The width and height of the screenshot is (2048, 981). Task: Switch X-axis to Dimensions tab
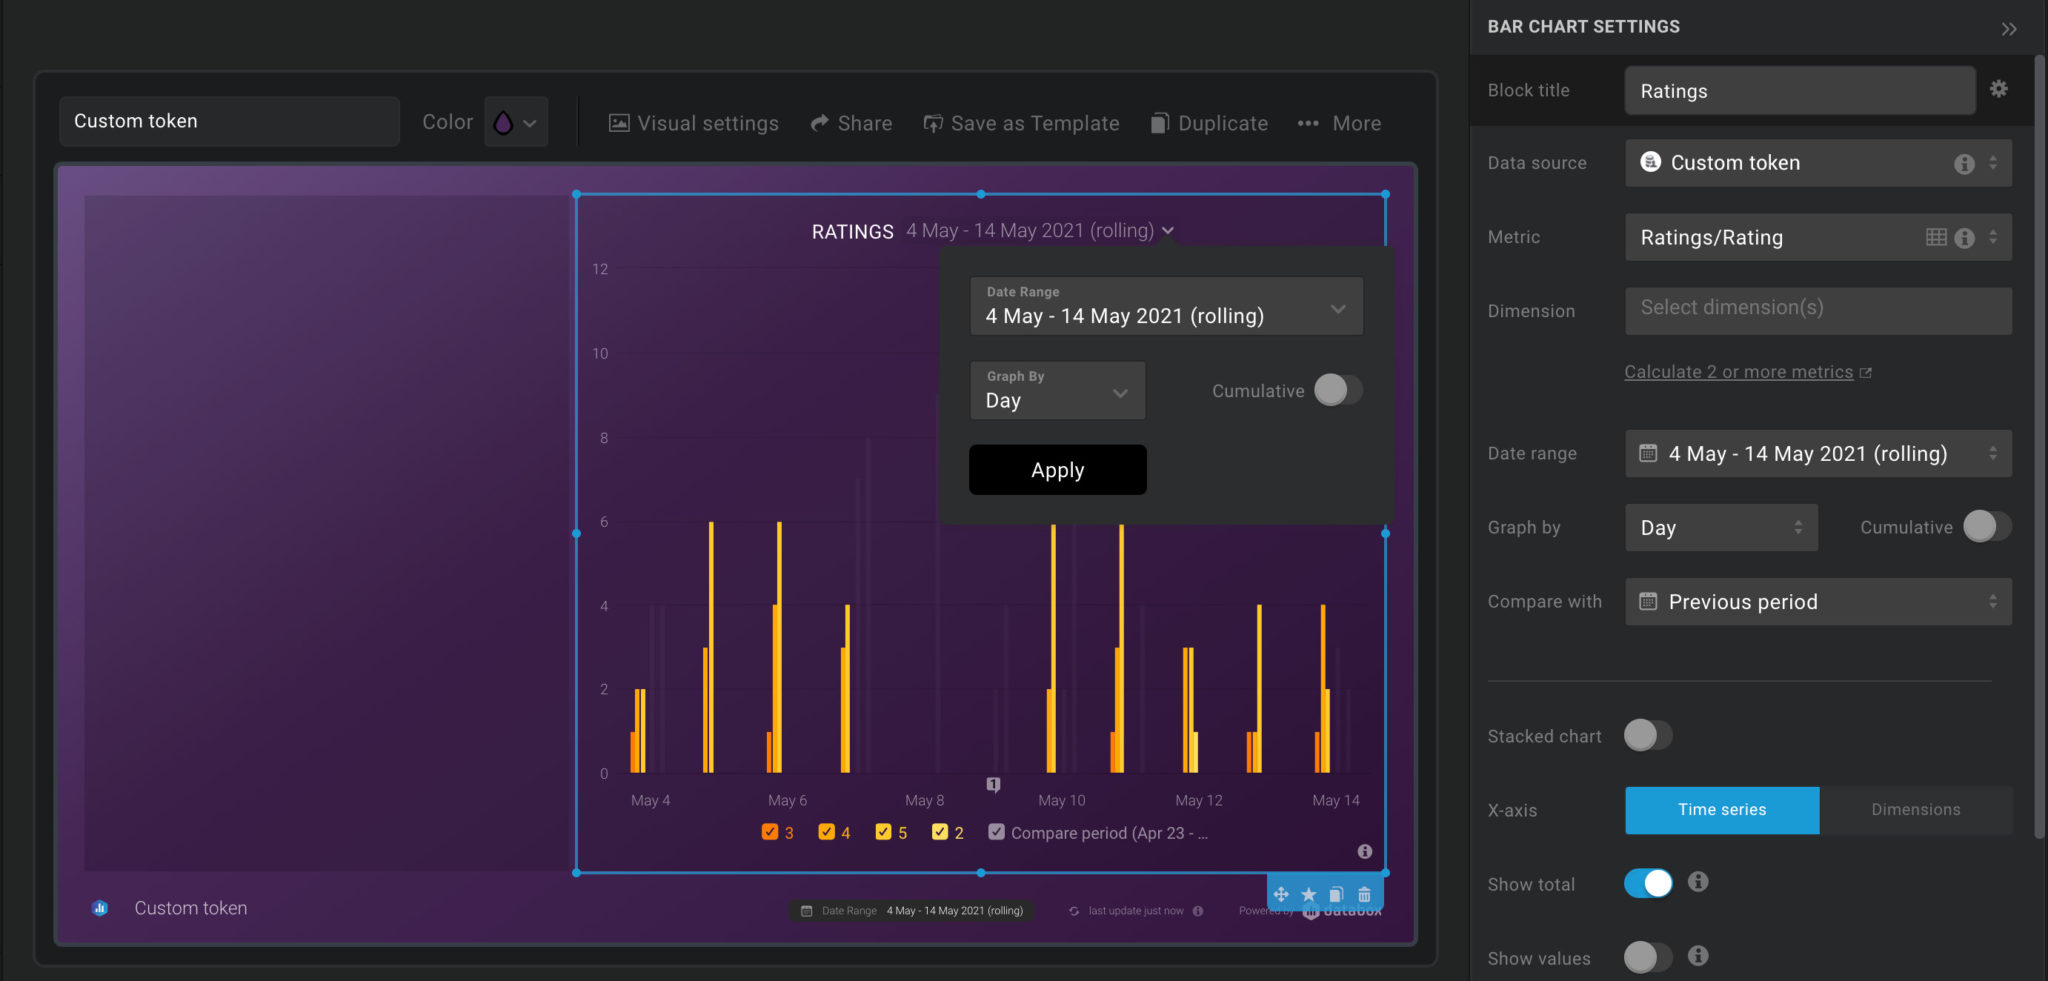pyautogui.click(x=1914, y=810)
